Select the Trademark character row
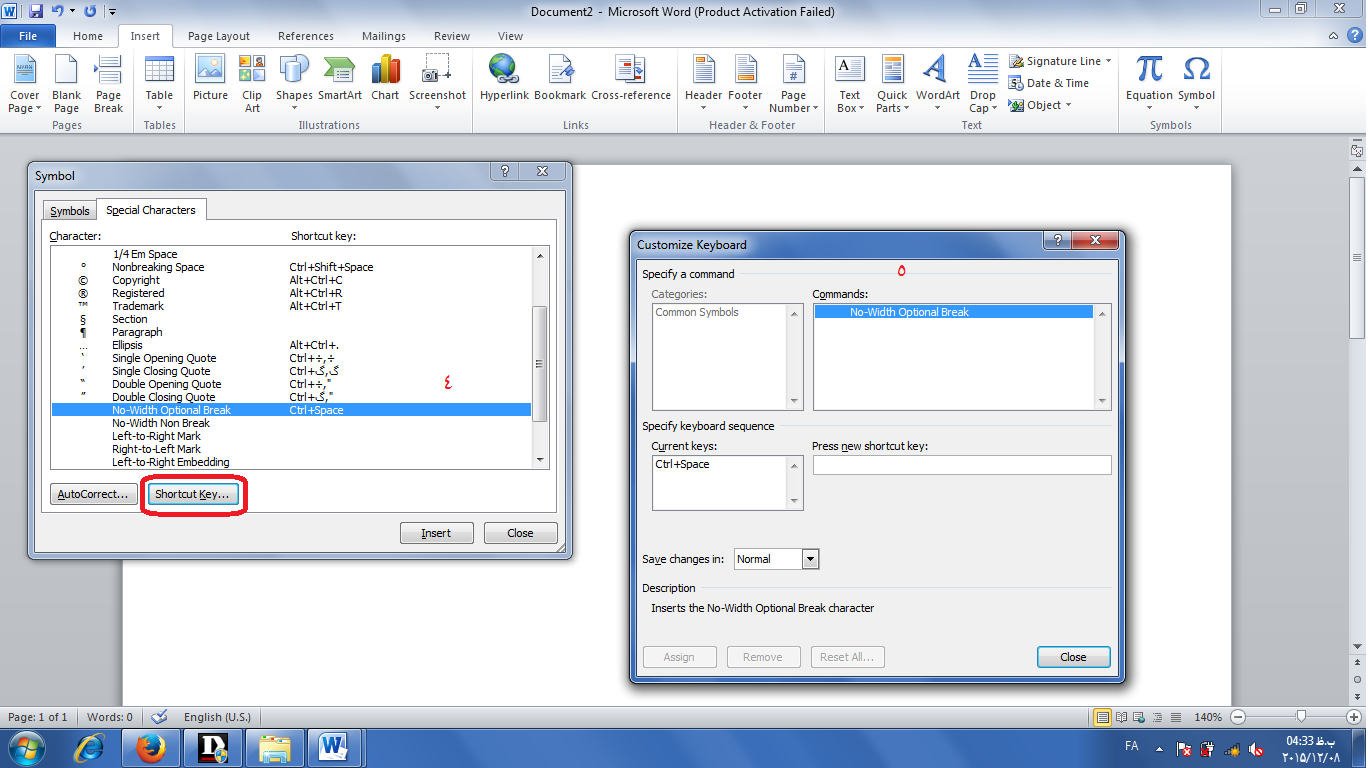 (x=291, y=306)
